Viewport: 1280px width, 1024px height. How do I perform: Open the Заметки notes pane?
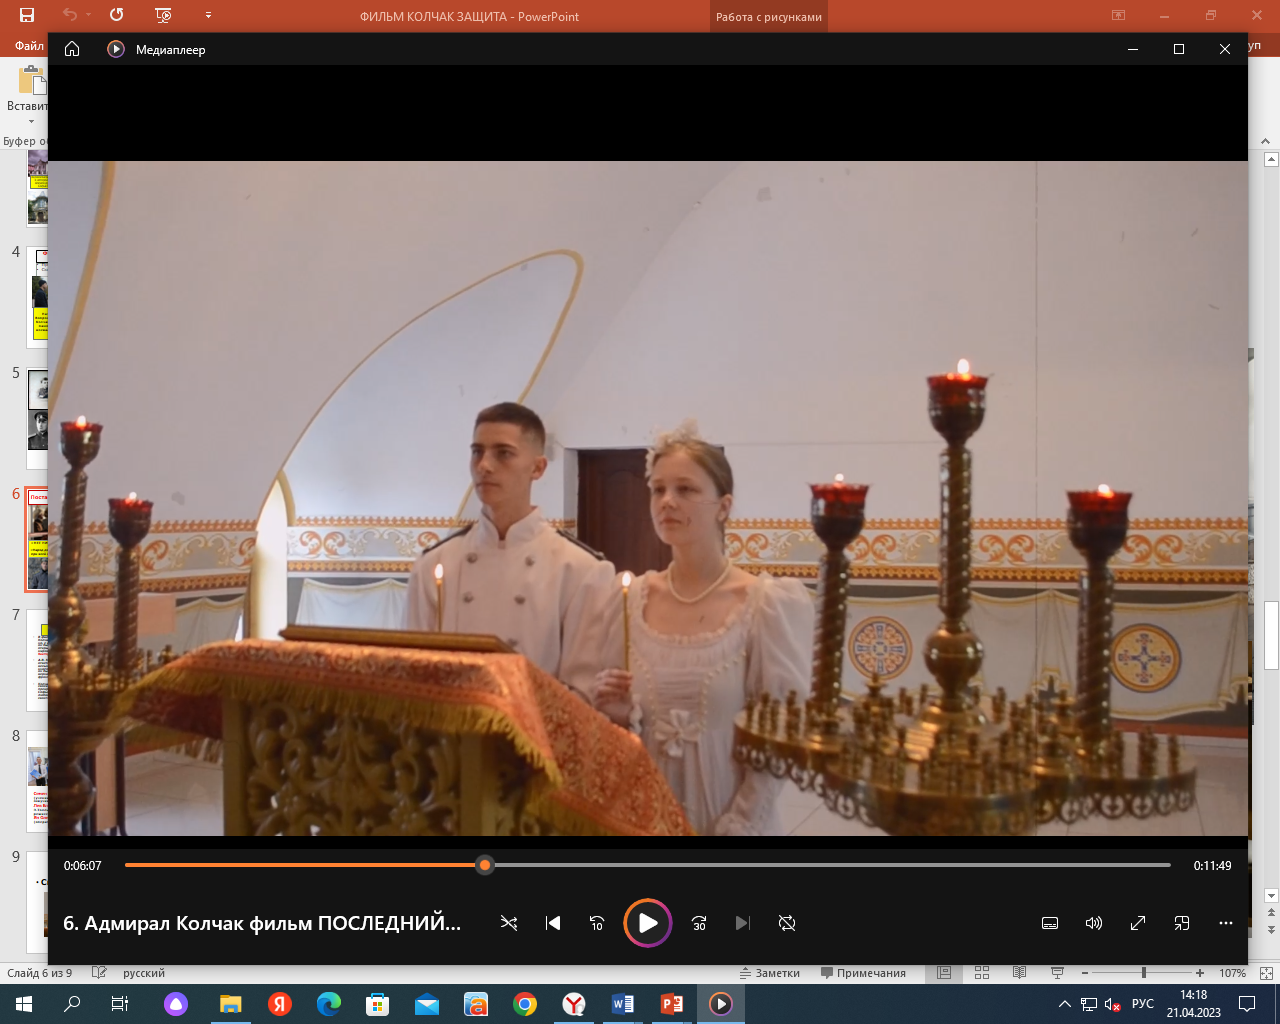click(770, 973)
